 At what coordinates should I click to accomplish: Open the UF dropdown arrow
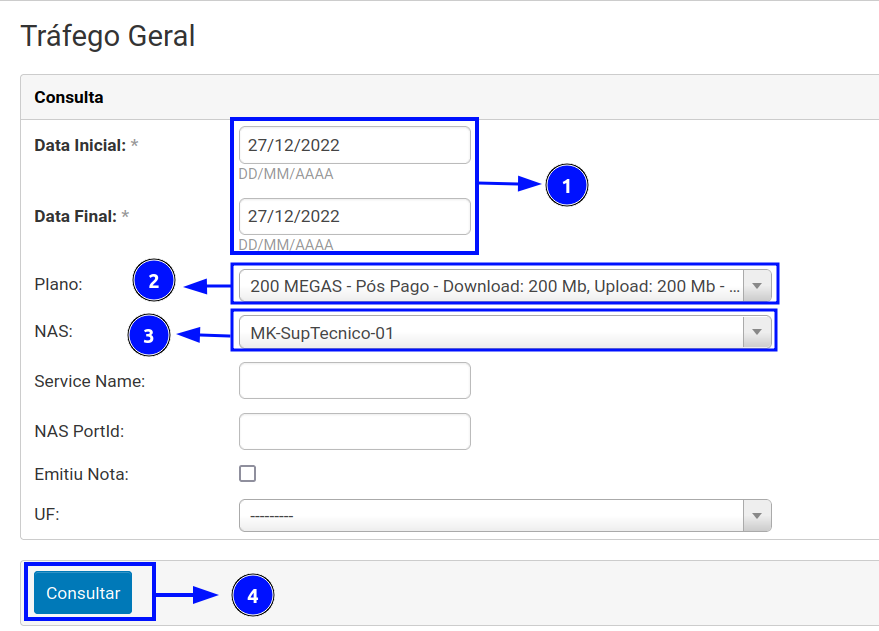click(757, 516)
